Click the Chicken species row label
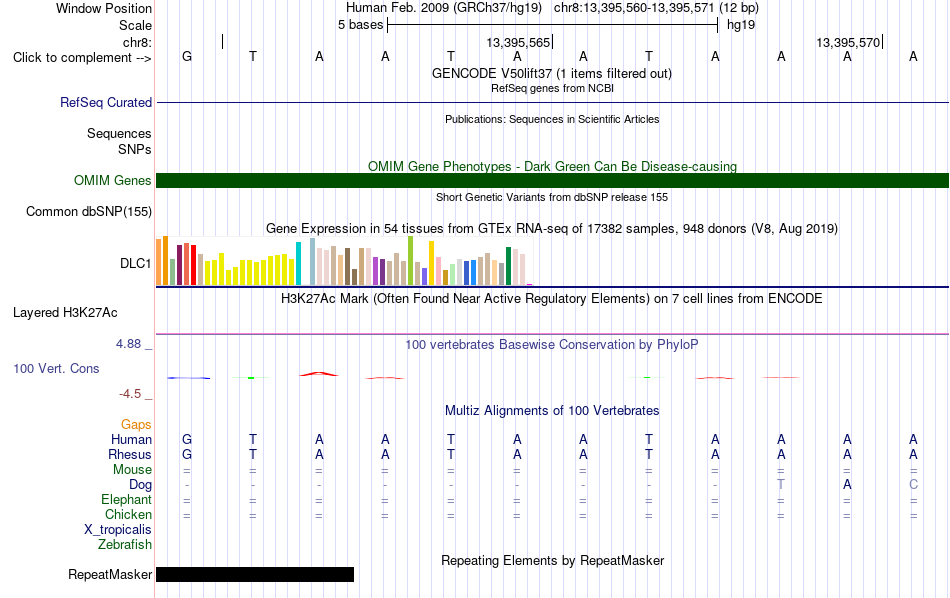The width and height of the screenshot is (950, 598). 128,514
